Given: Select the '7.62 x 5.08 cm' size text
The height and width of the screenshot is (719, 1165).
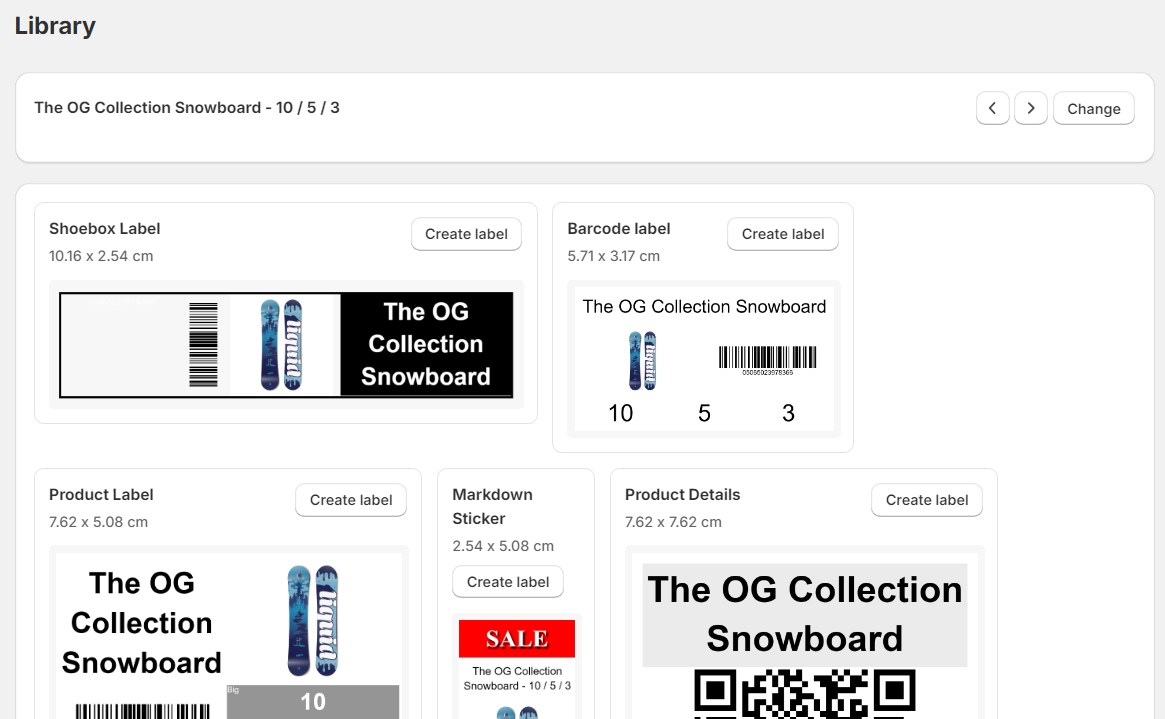Looking at the screenshot, I should 98,522.
